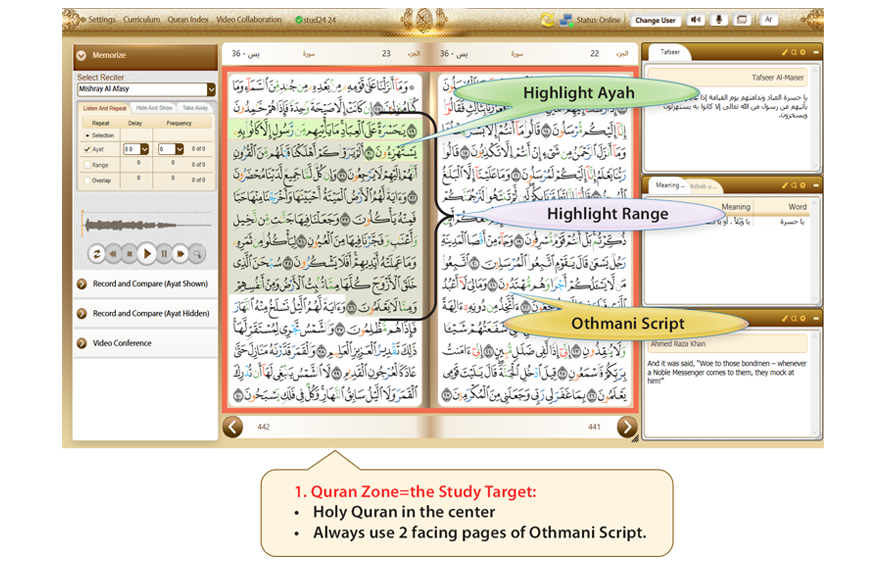This screenshot has height=564, width=886.
Task: Go to previous page using left arrow
Action: pos(233,427)
